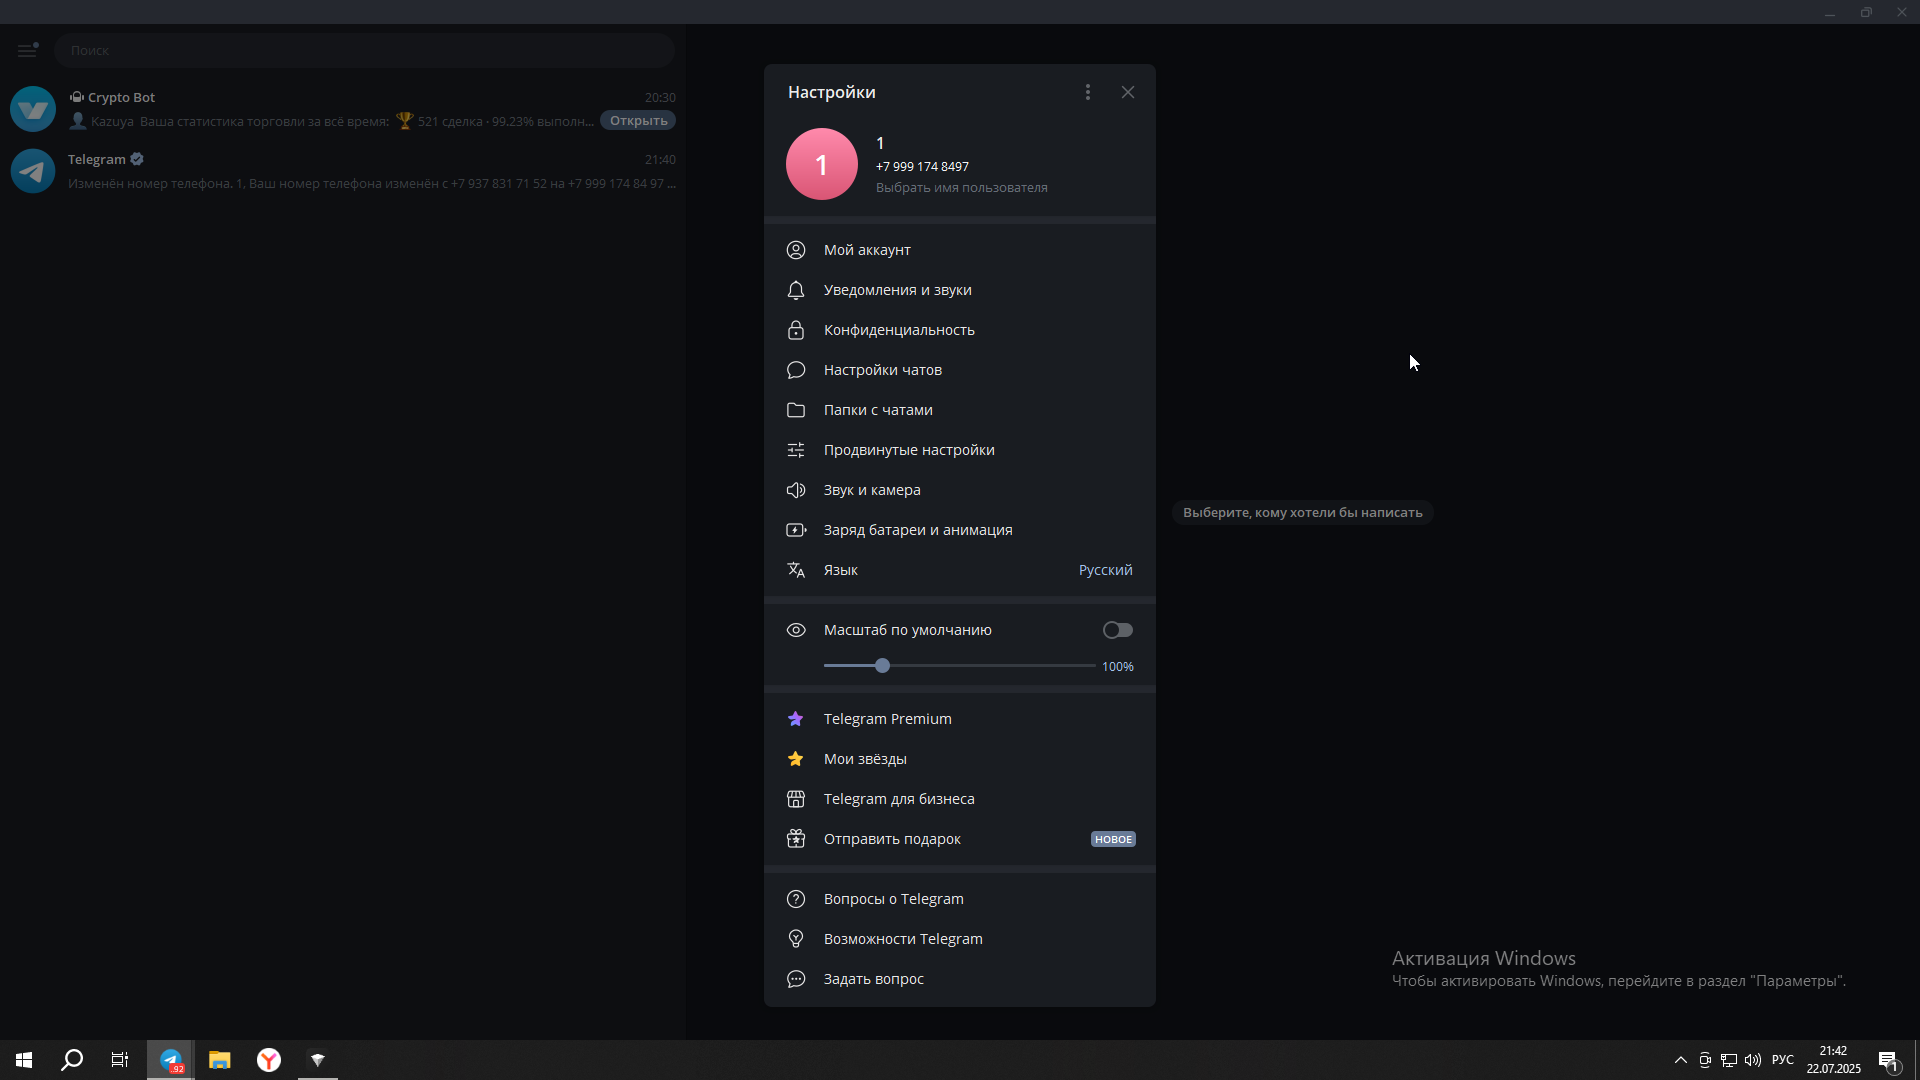
Task: Open Конфиденциальность settings
Action: [960, 330]
